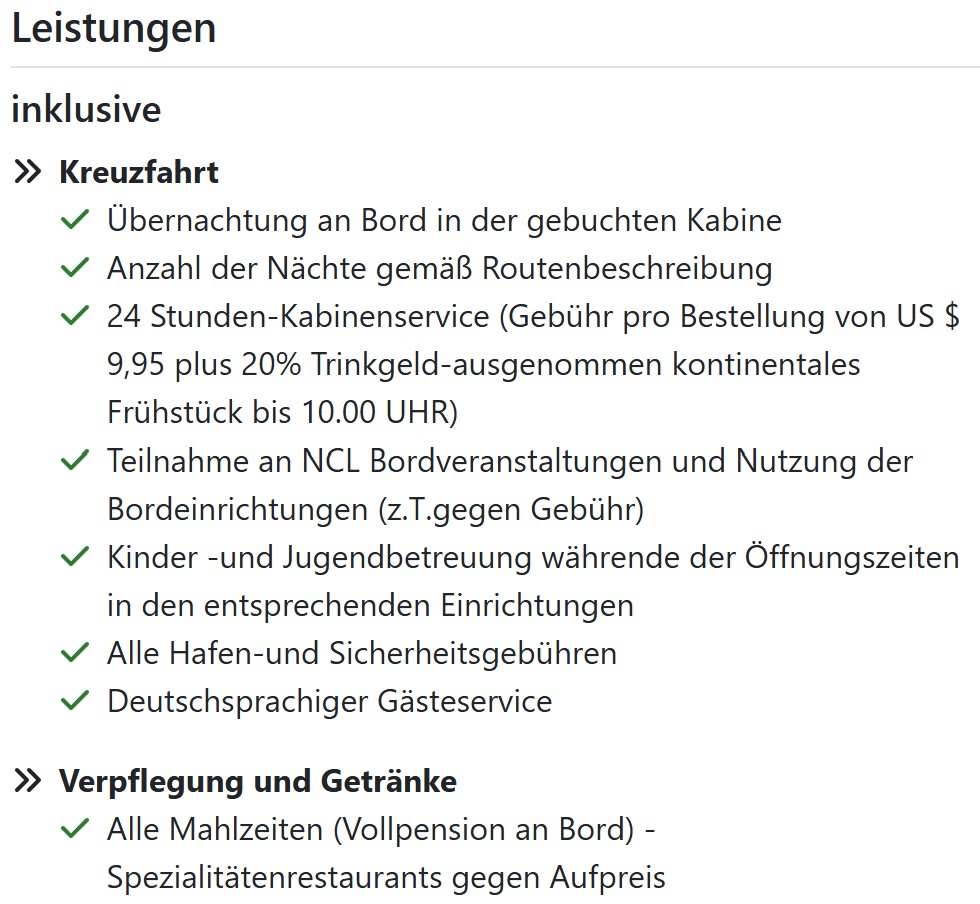Click the checkmark next to Übernachtung an Bord
The height and width of the screenshot is (904, 980).
tap(75, 219)
